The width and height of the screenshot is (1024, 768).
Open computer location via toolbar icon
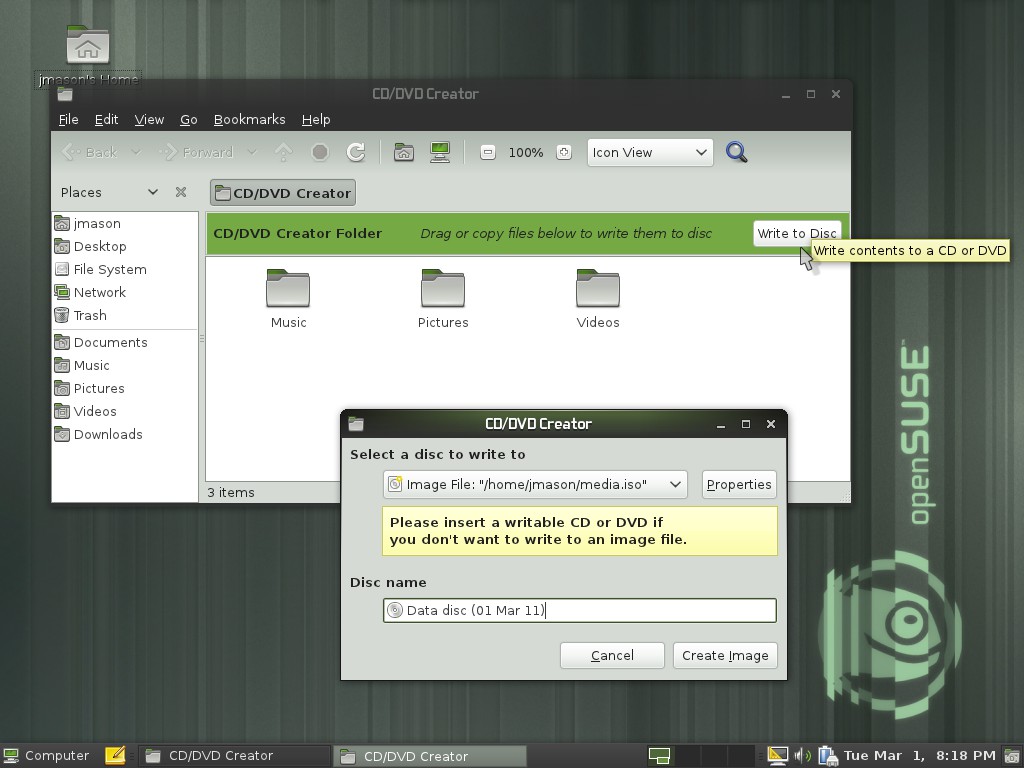[x=440, y=152]
